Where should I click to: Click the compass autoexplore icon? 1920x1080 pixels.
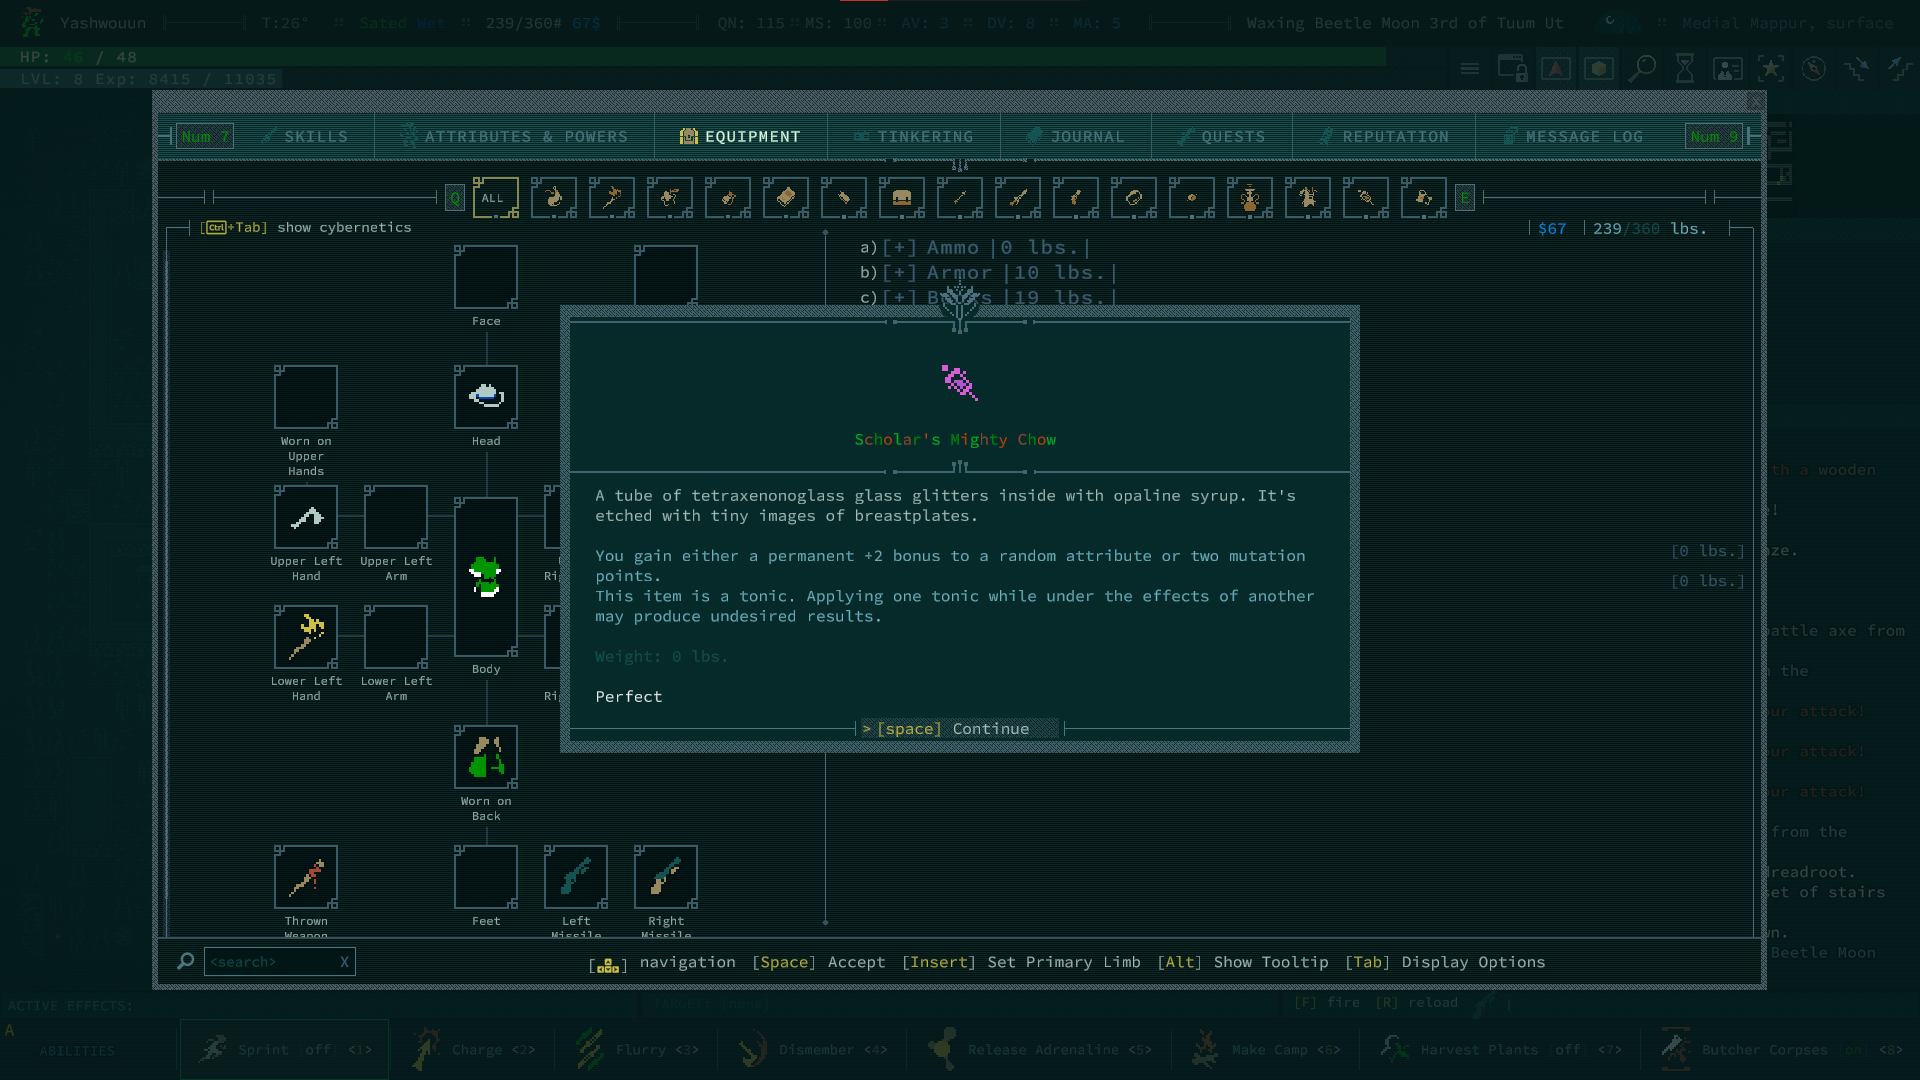(x=1814, y=69)
